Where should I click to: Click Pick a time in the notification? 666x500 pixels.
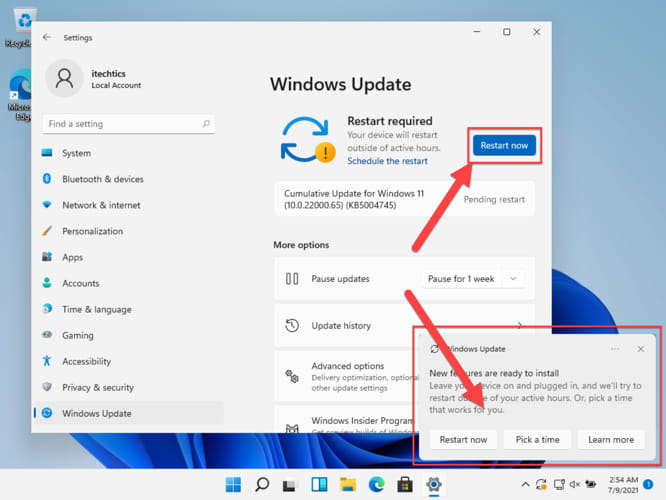(x=537, y=440)
